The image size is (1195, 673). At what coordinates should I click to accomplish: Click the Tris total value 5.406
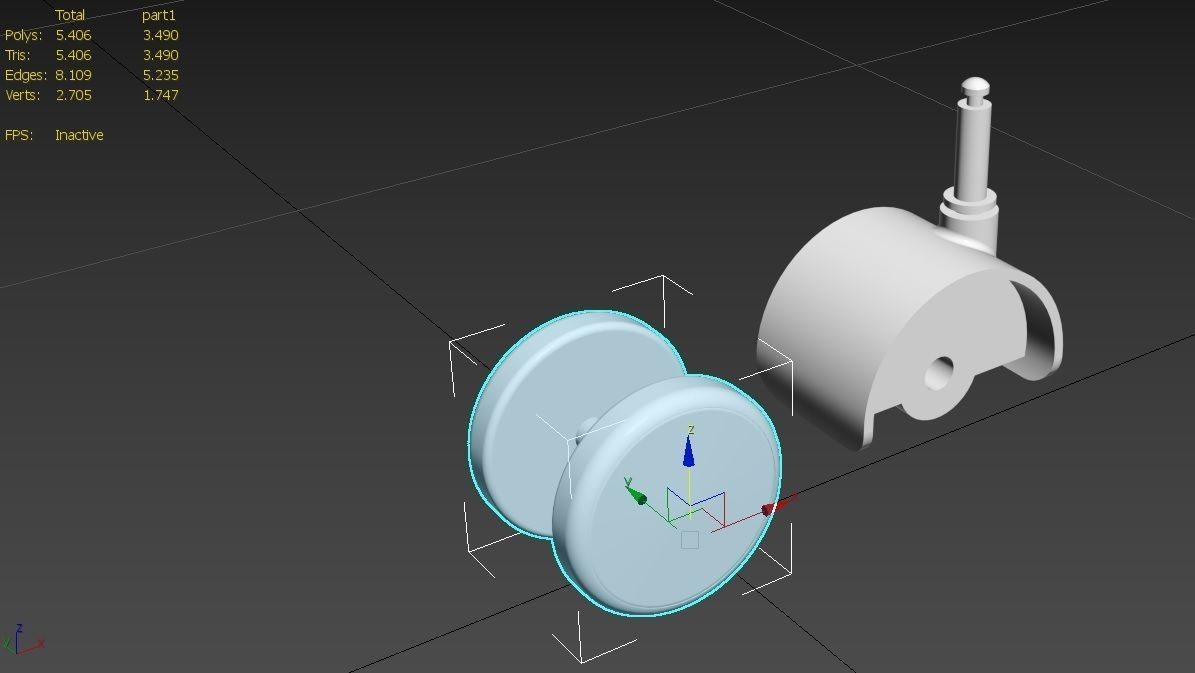(x=73, y=55)
